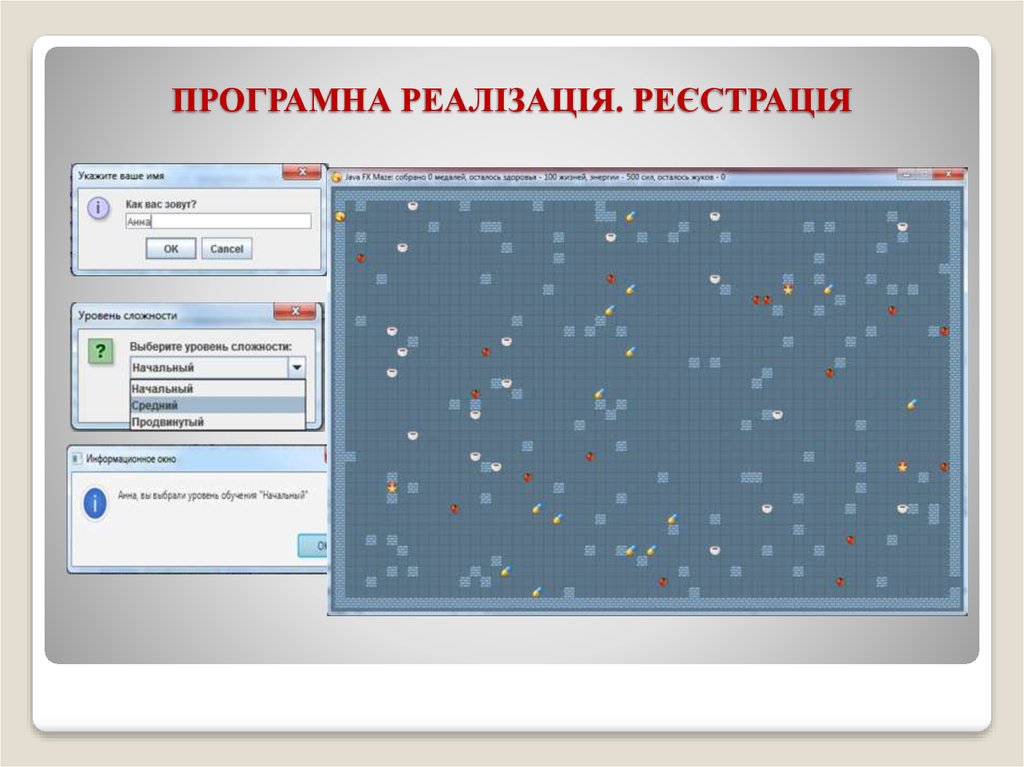Click the purple info icon in name dialog

tap(97, 209)
